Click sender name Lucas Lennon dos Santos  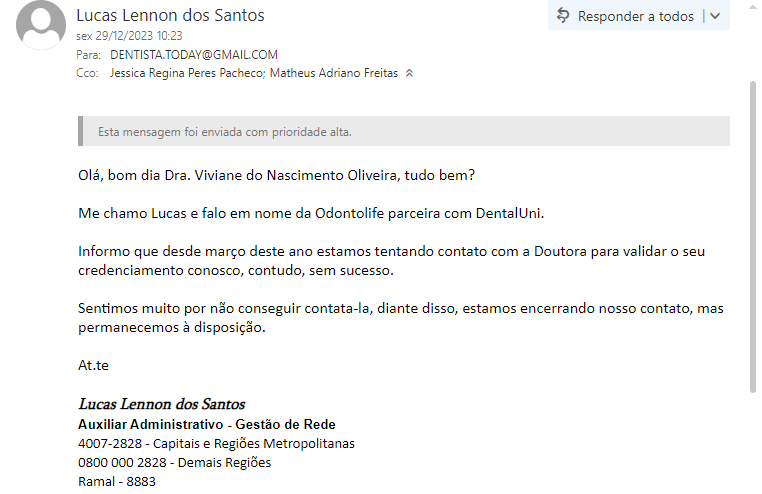(x=171, y=16)
